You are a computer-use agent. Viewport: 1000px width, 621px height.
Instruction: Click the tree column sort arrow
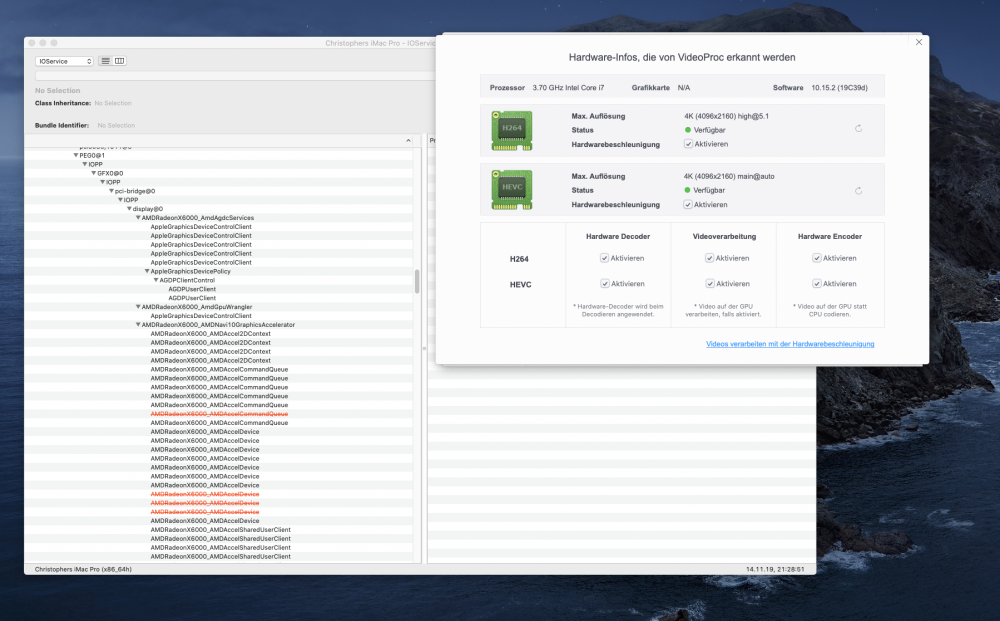pos(408,140)
